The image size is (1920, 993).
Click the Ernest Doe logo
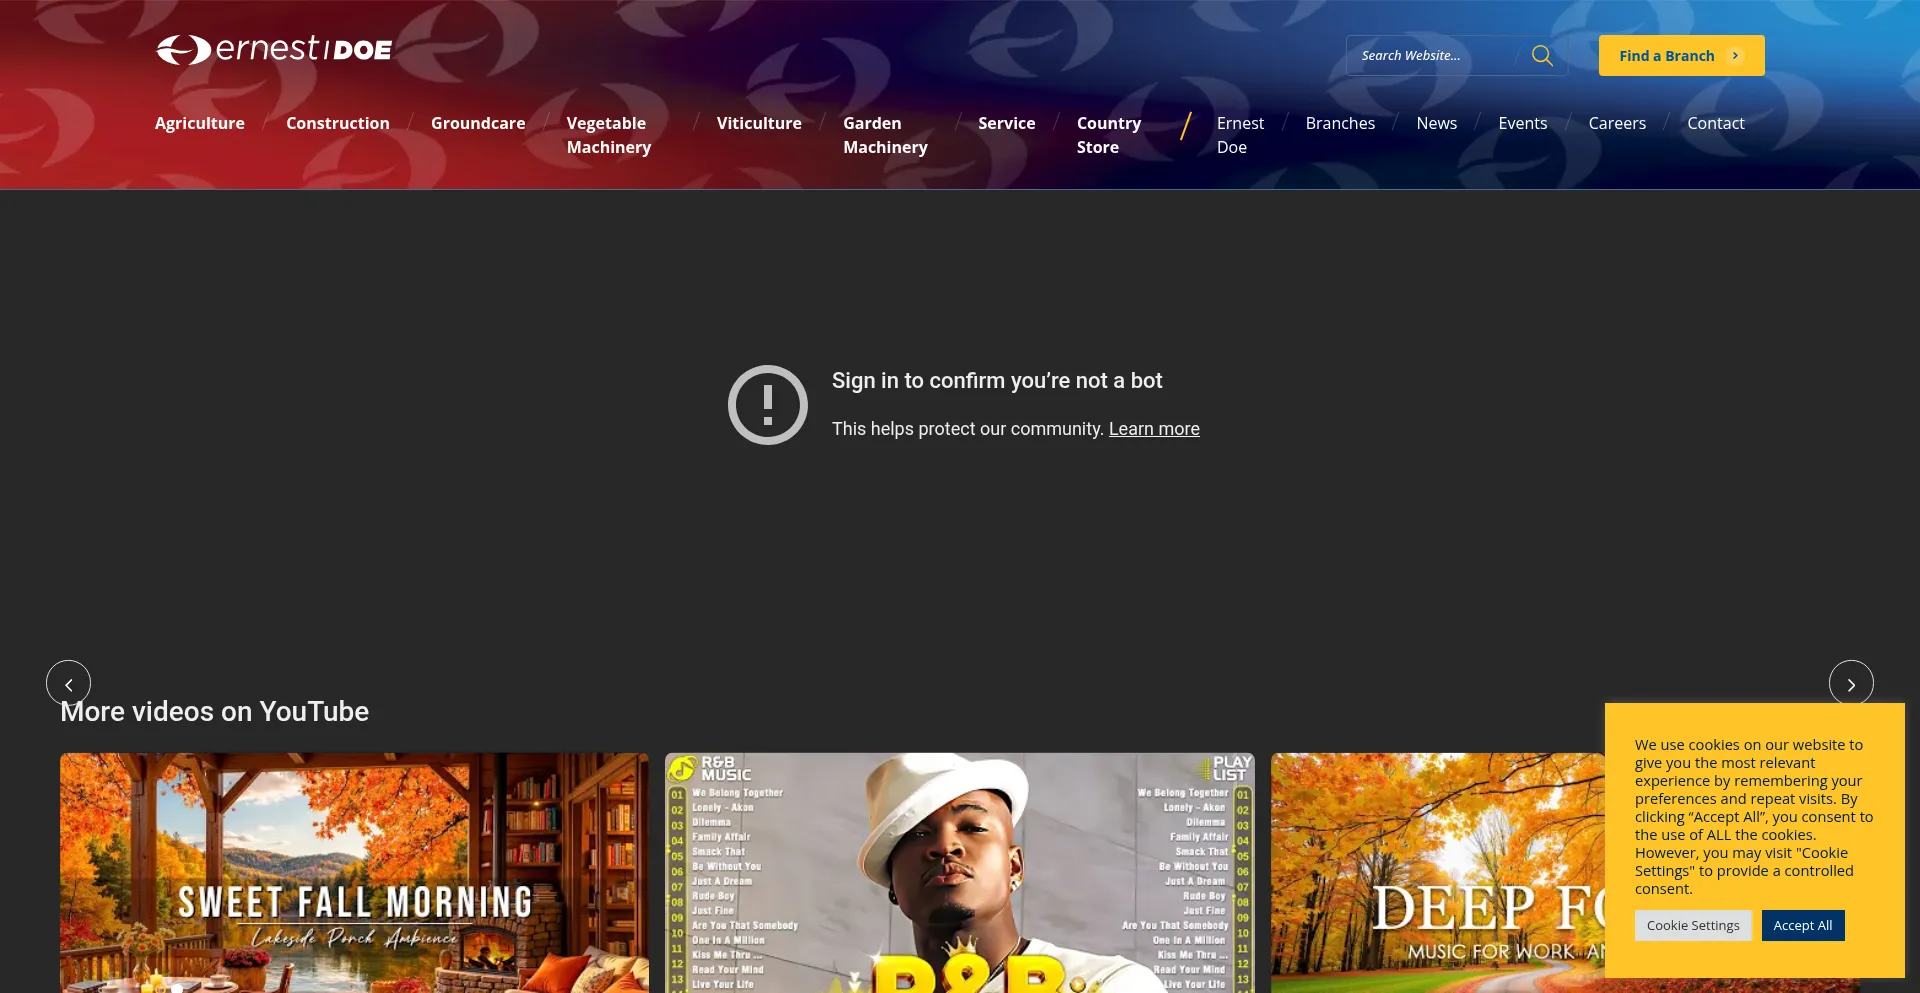coord(274,49)
